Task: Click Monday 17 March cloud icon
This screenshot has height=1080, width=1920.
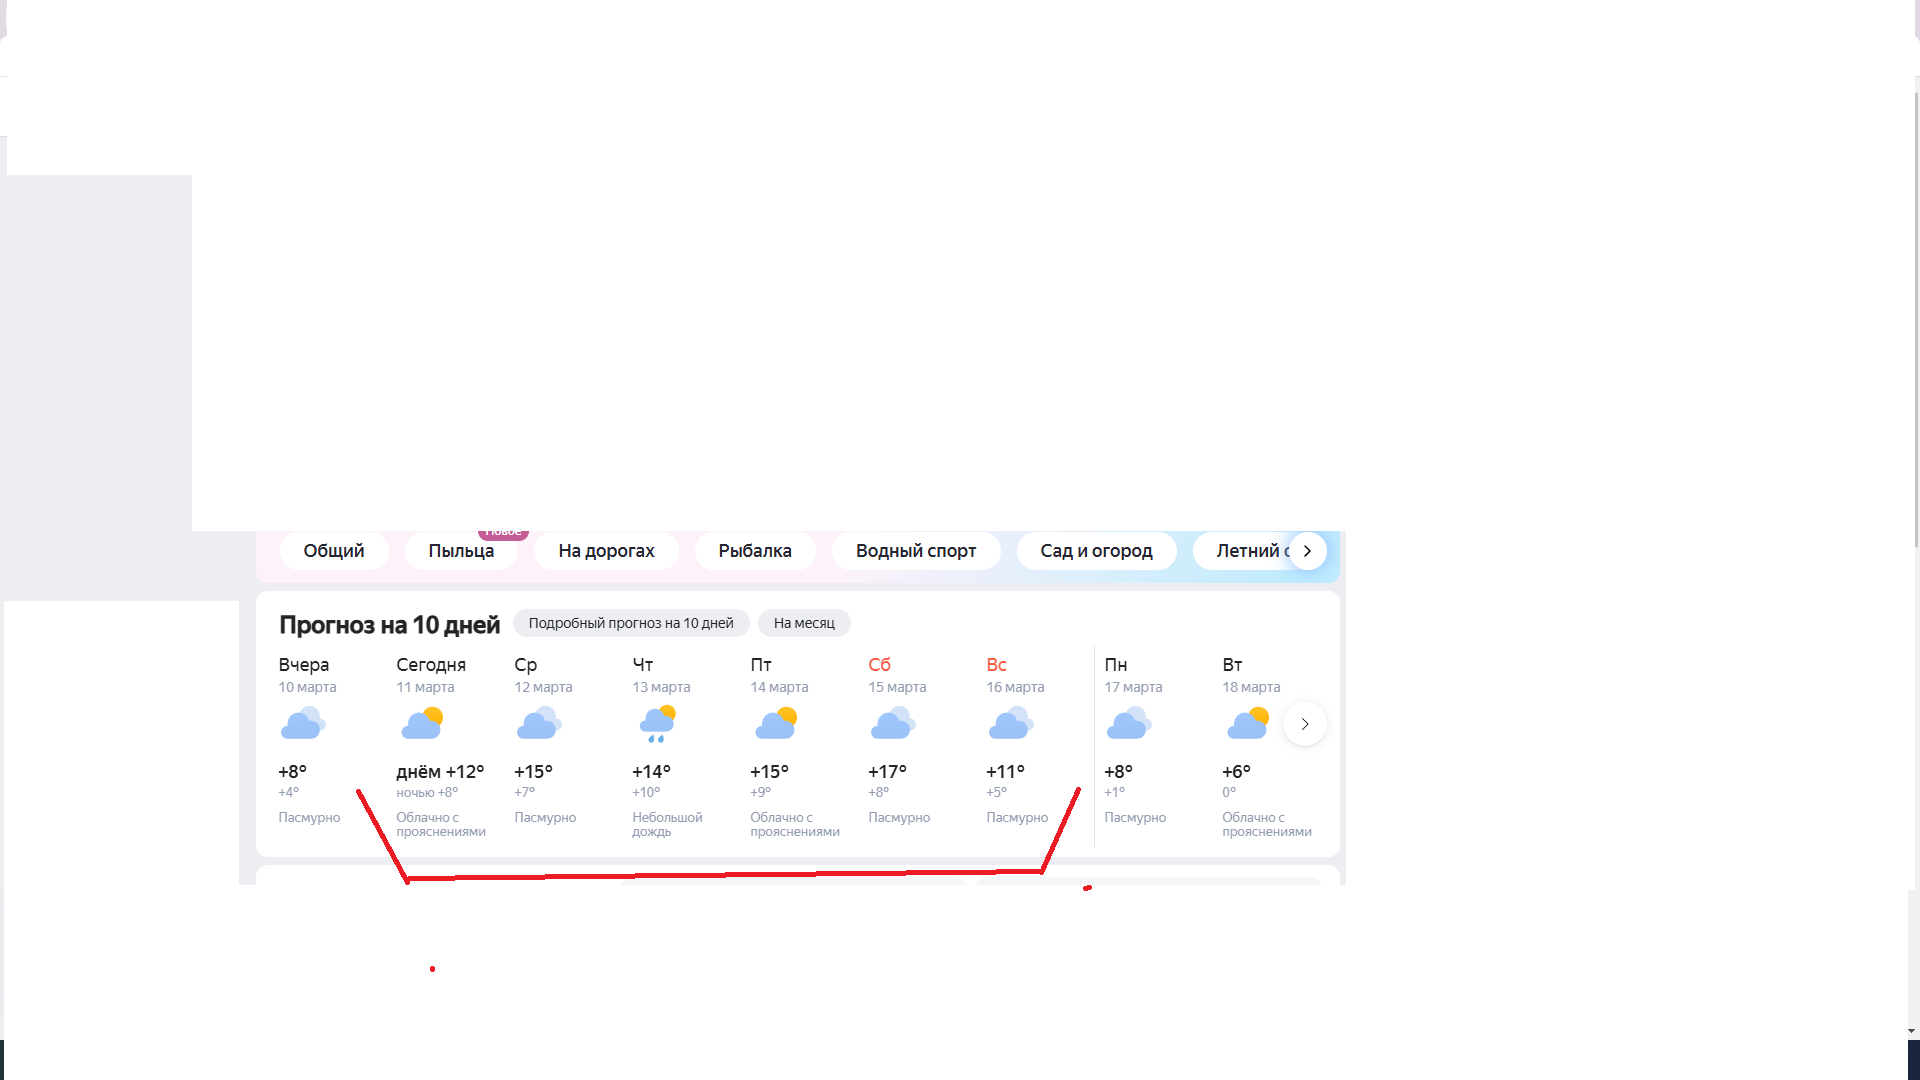Action: [x=1129, y=723]
